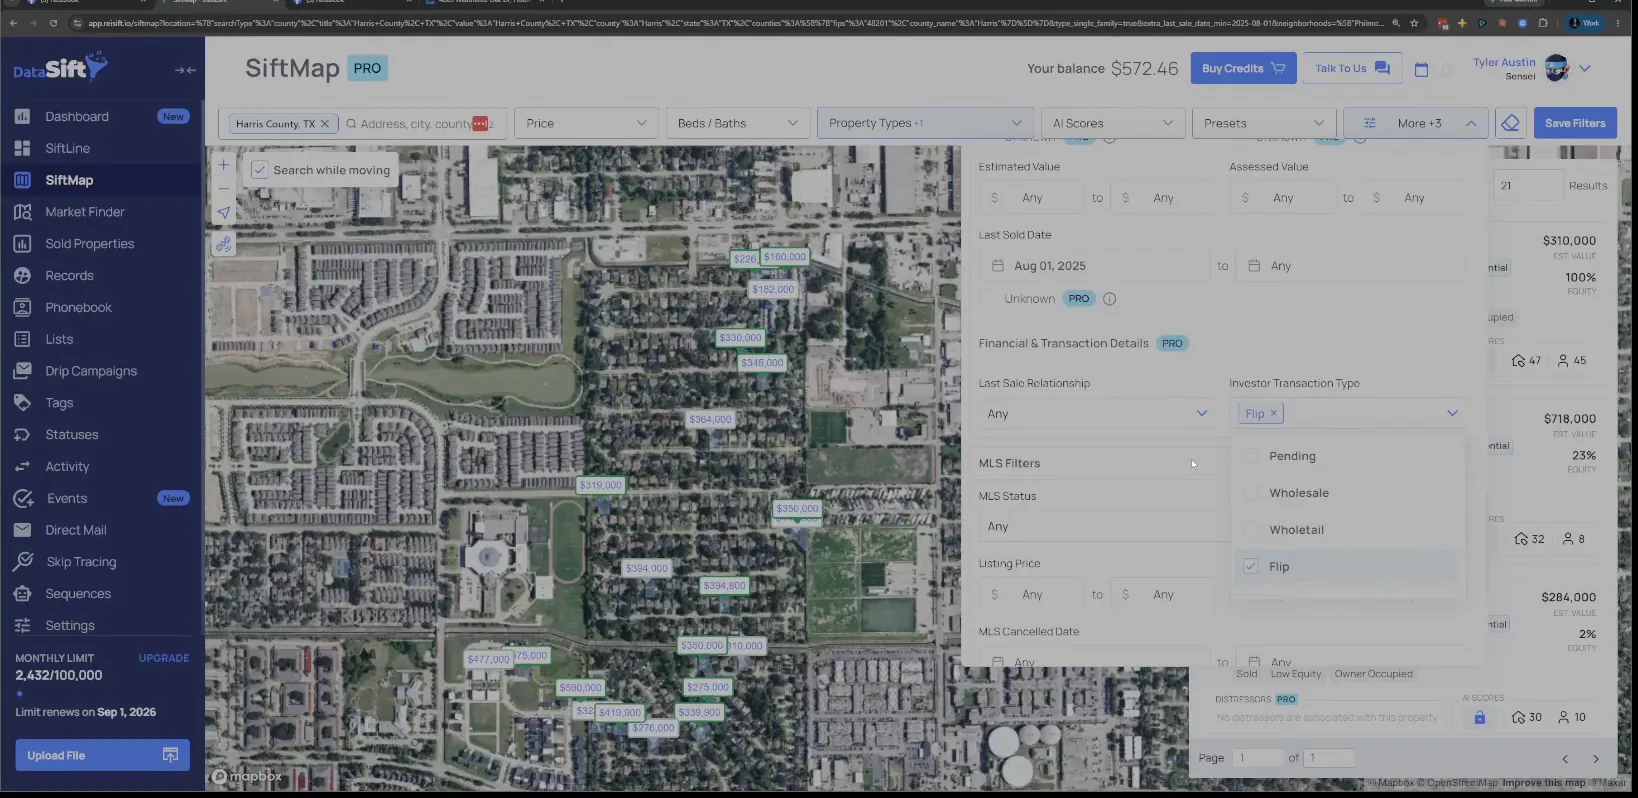The width and height of the screenshot is (1638, 798).
Task: Click the Upload File button
Action: 102,755
